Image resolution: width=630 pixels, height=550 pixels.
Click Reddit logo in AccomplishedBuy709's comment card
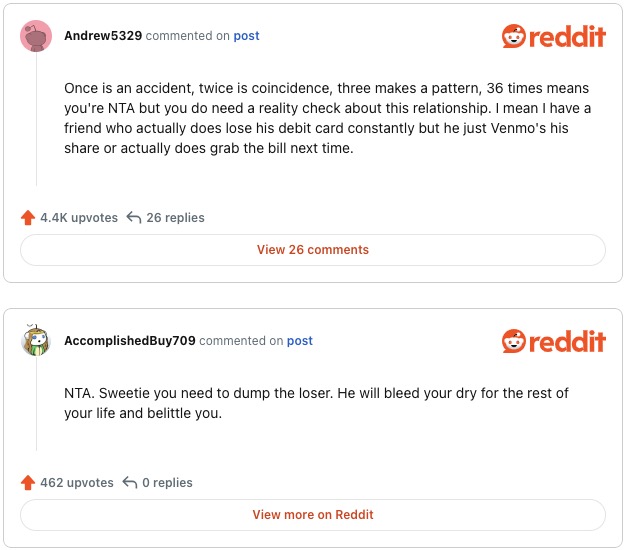point(553,341)
